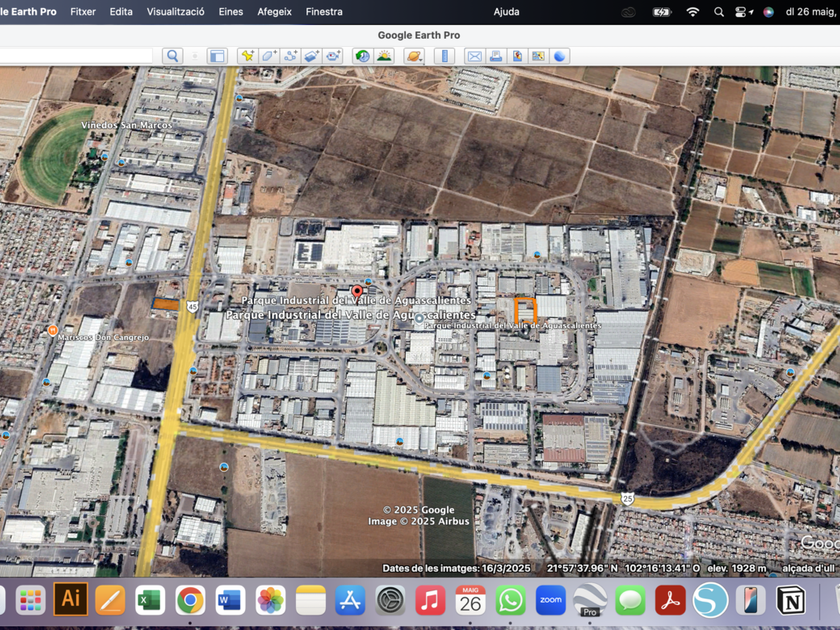The width and height of the screenshot is (840, 630).
Task: Open the Eines menu
Action: pos(231,12)
